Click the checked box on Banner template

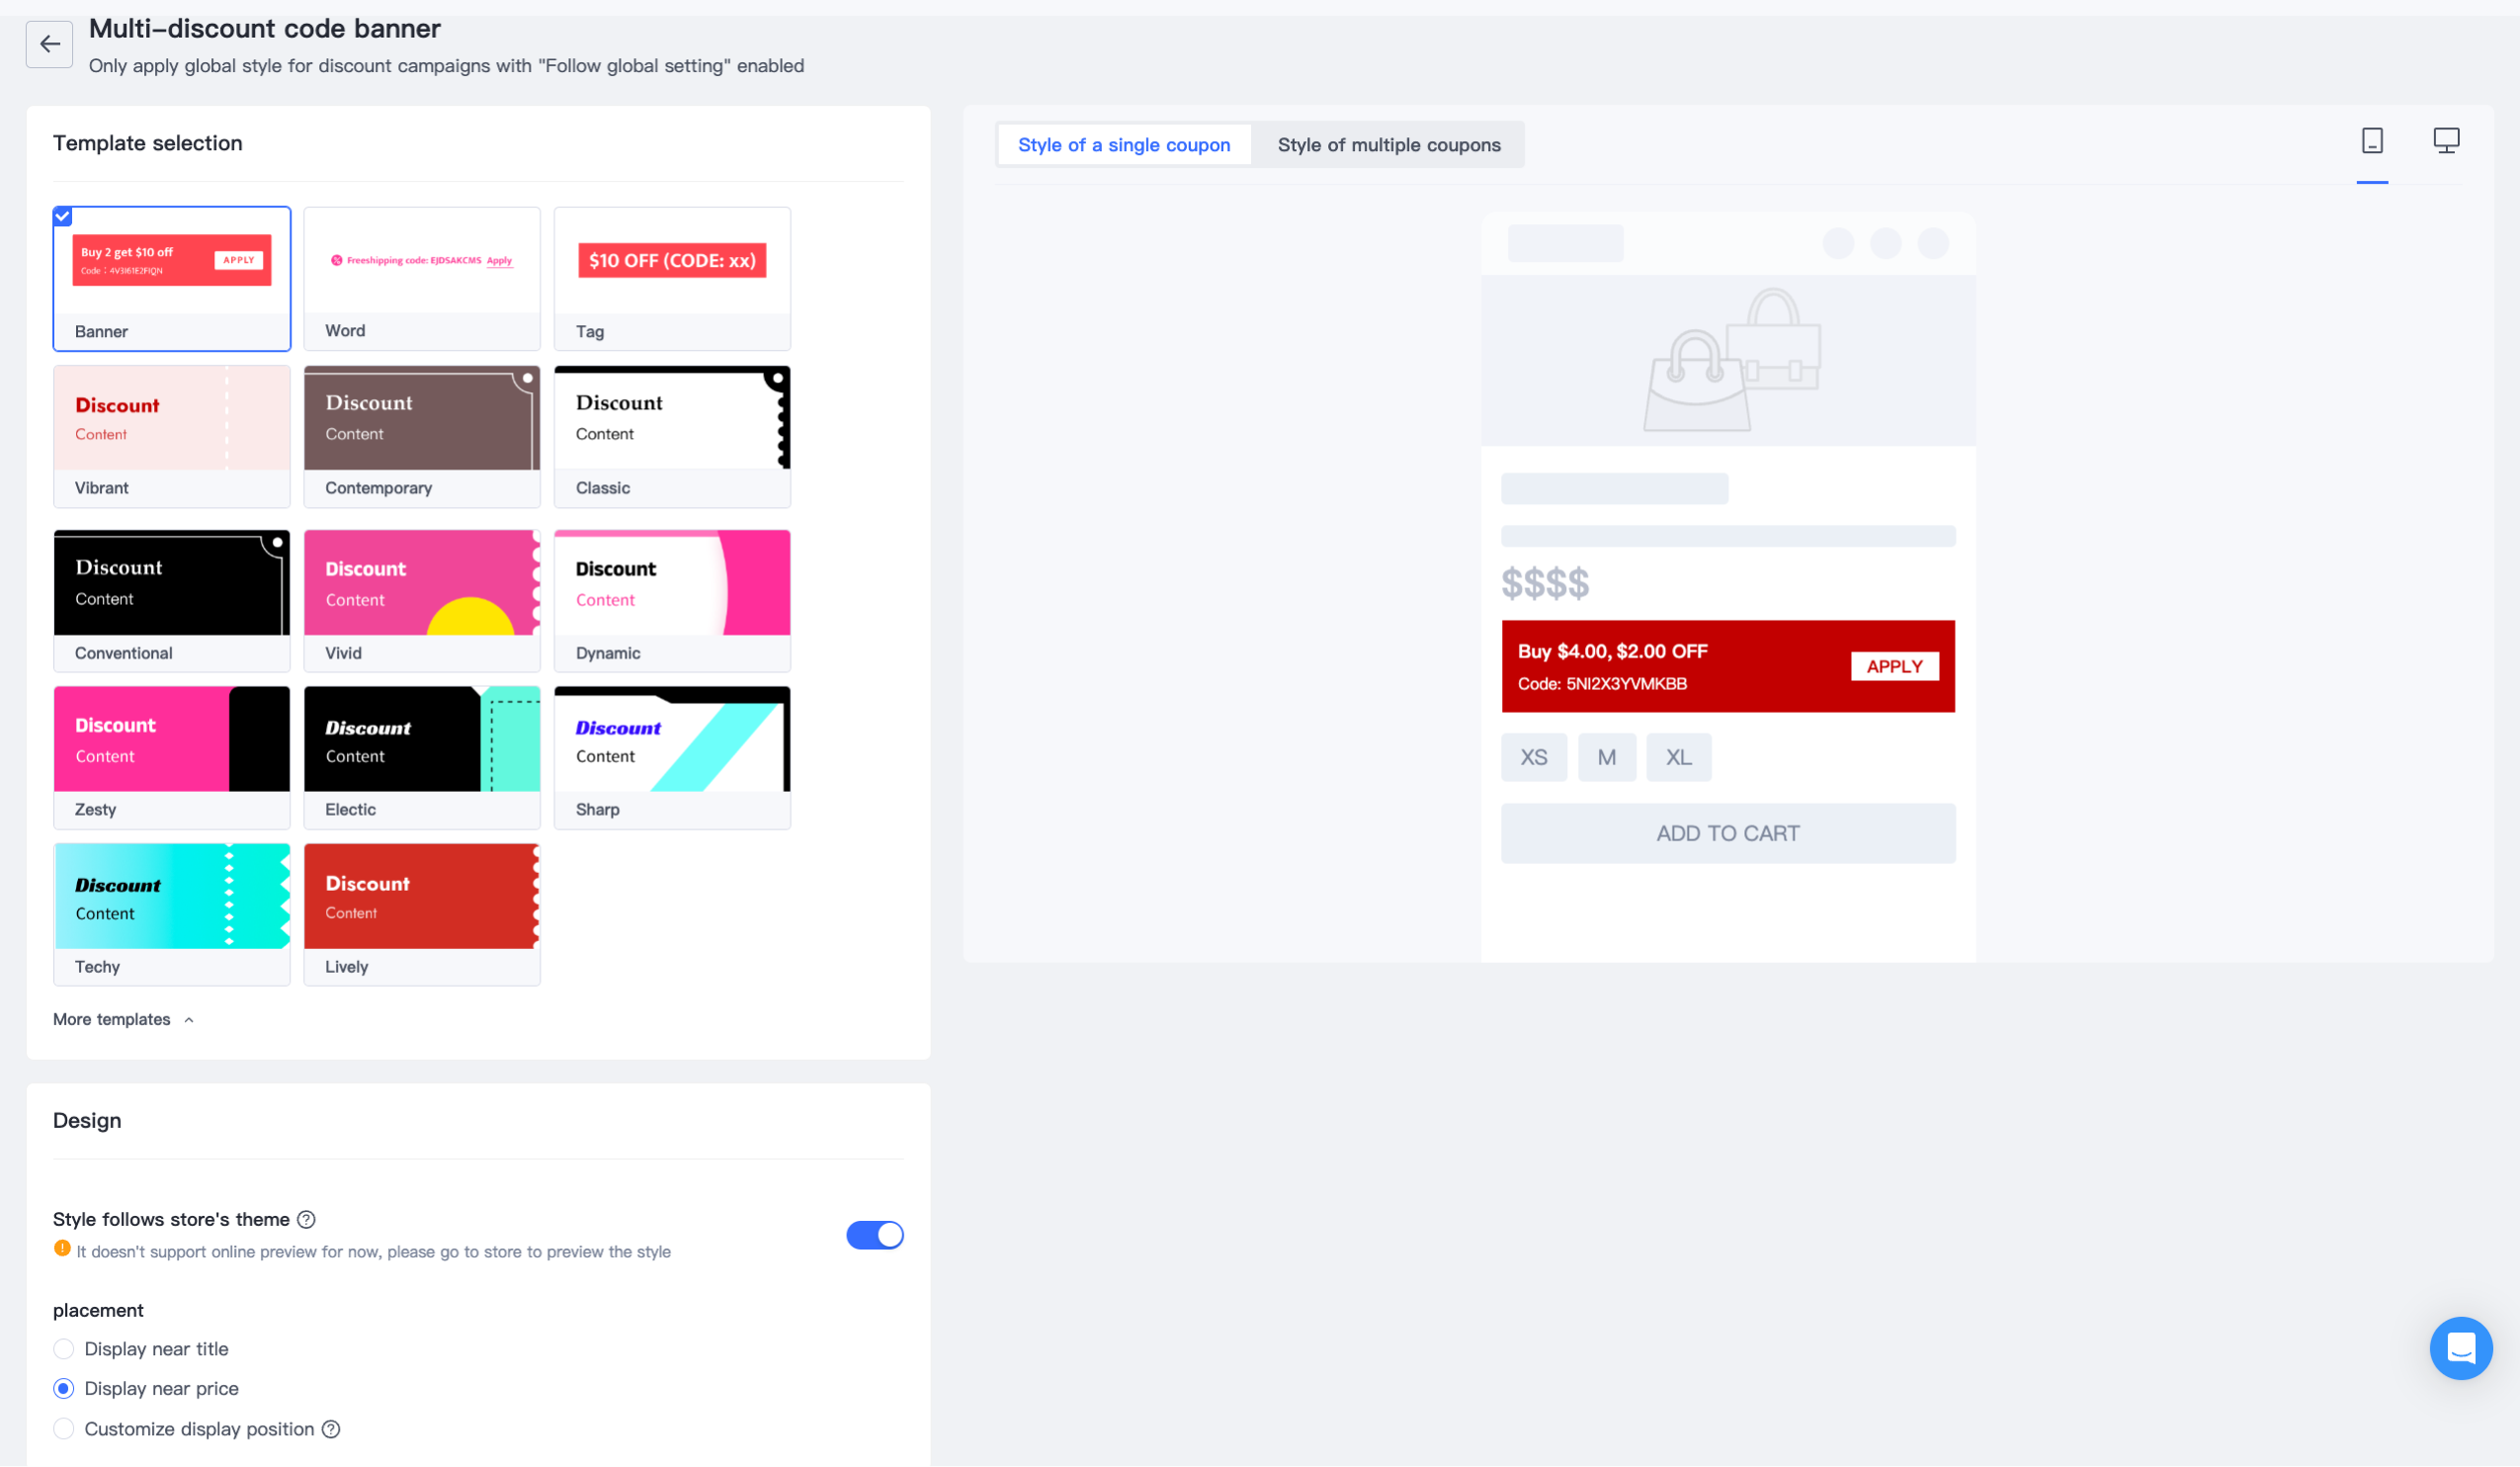click(x=63, y=216)
